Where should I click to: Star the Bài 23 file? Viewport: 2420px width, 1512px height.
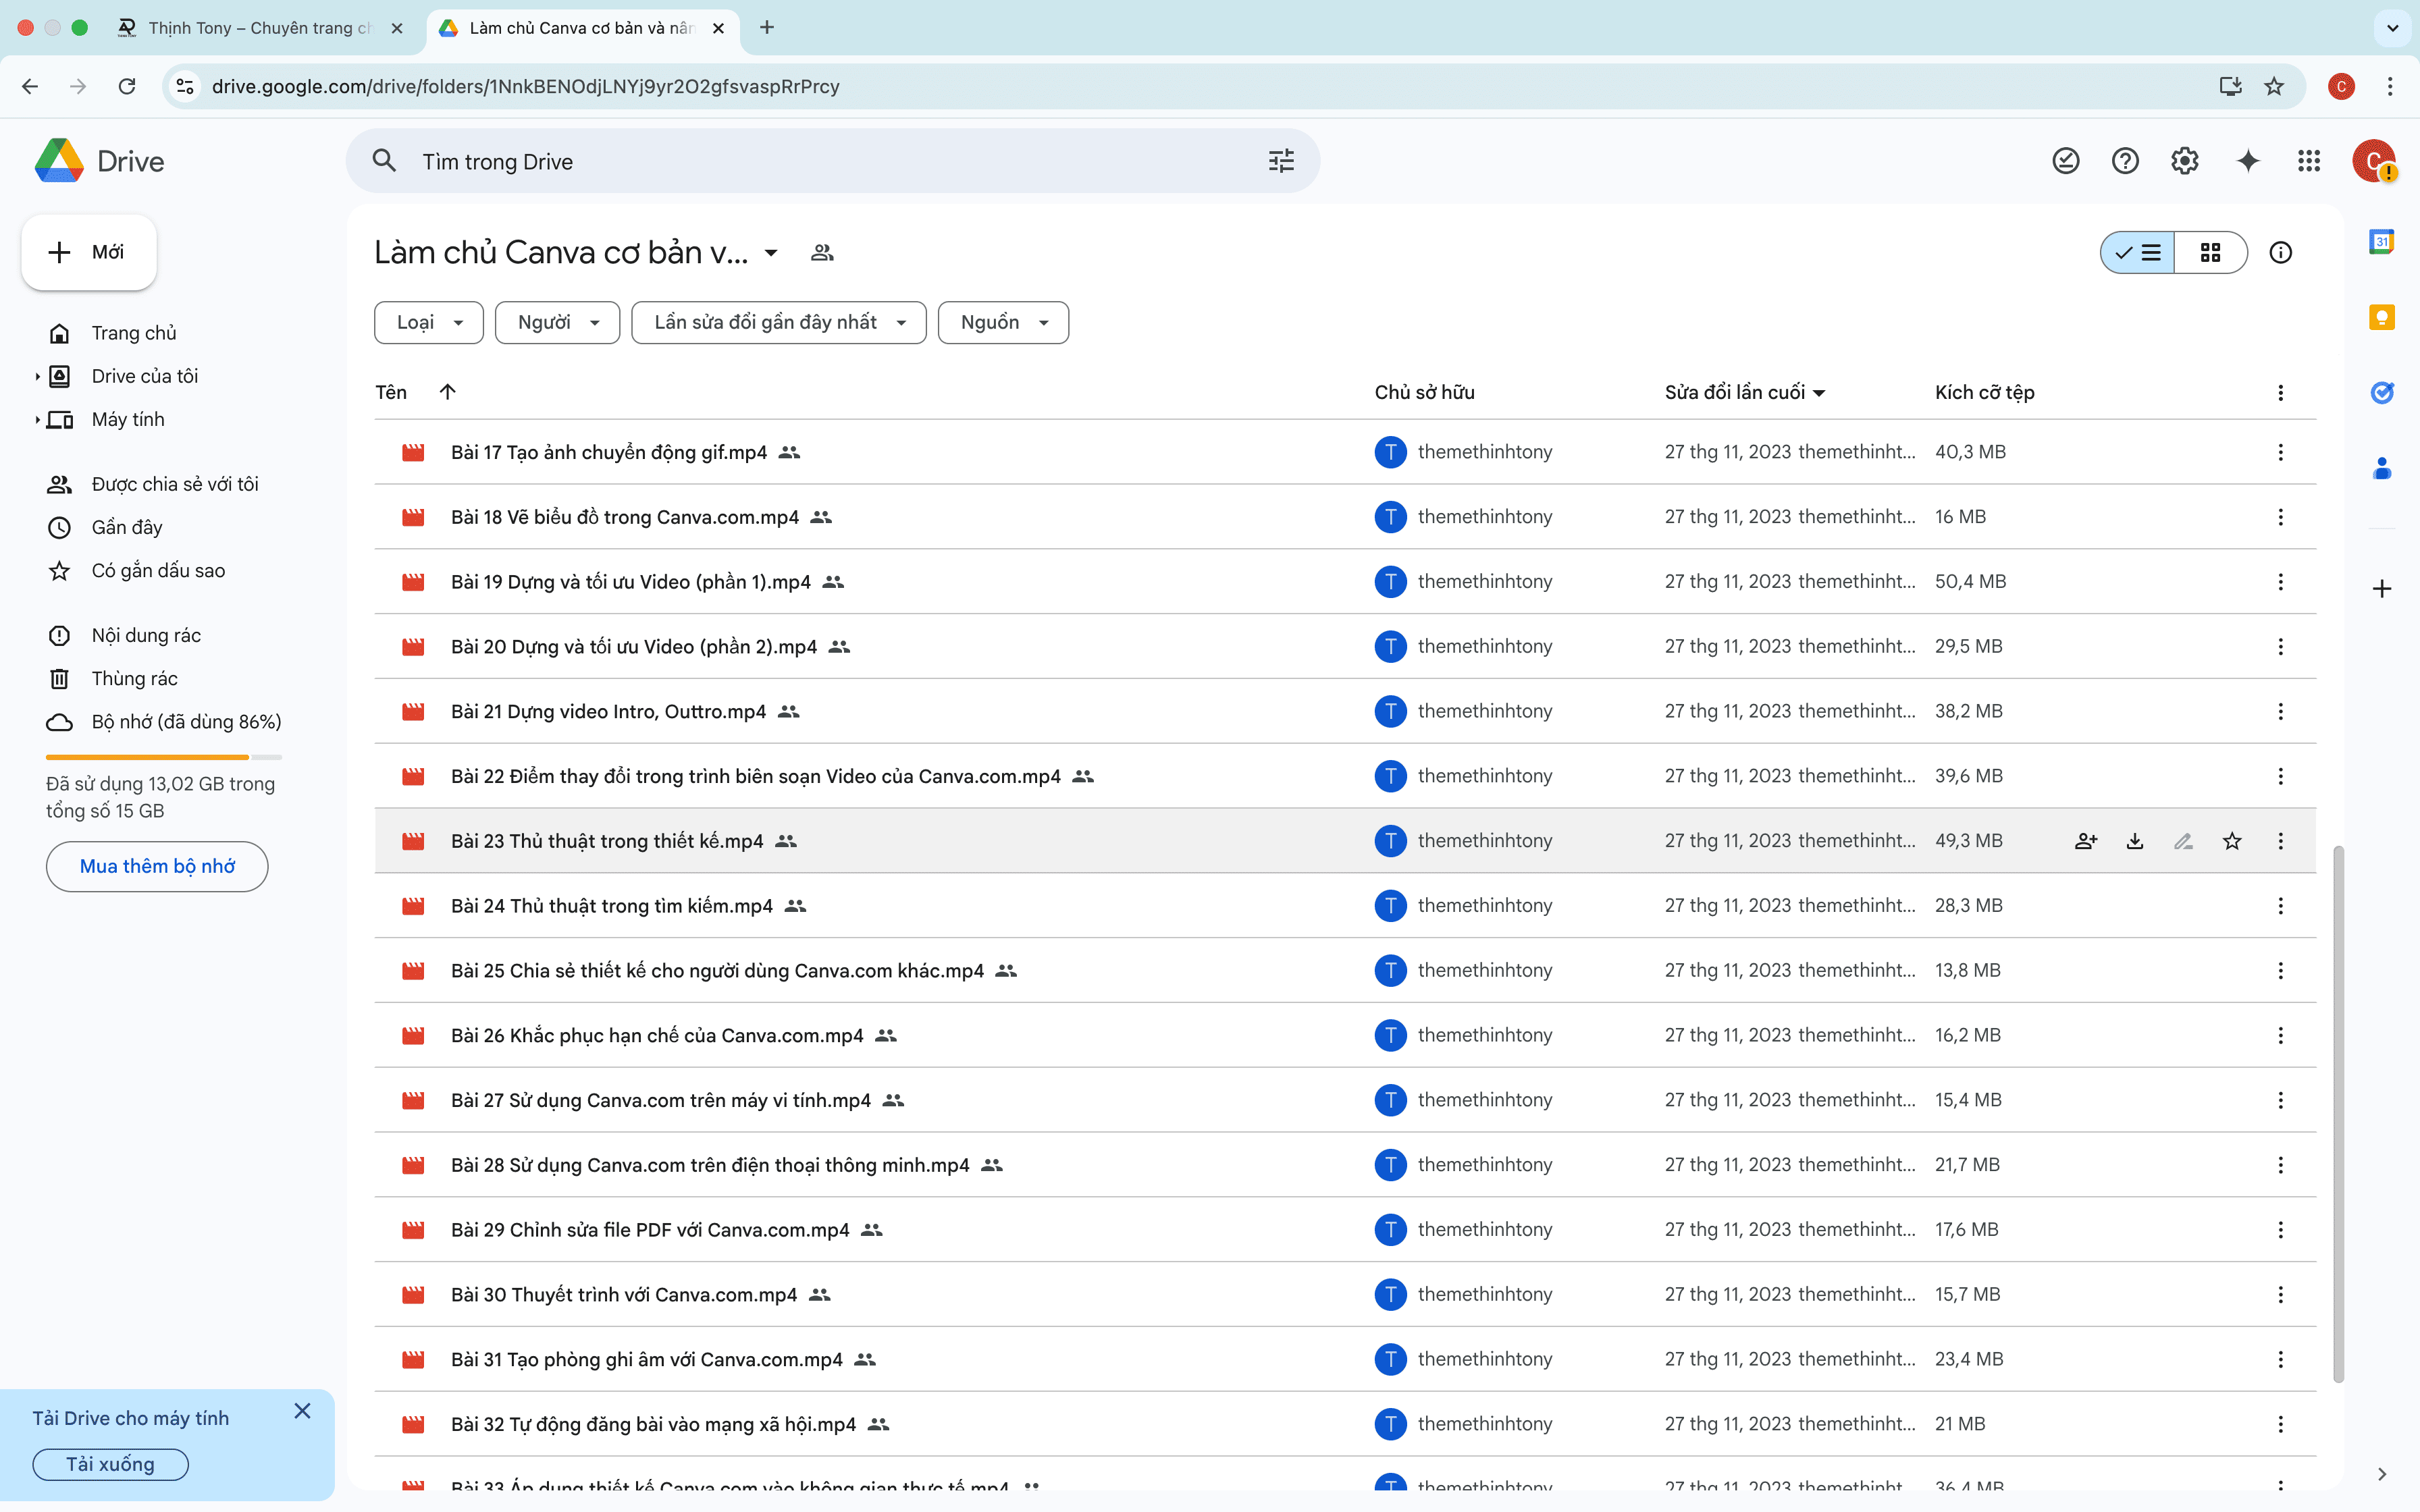(2231, 841)
